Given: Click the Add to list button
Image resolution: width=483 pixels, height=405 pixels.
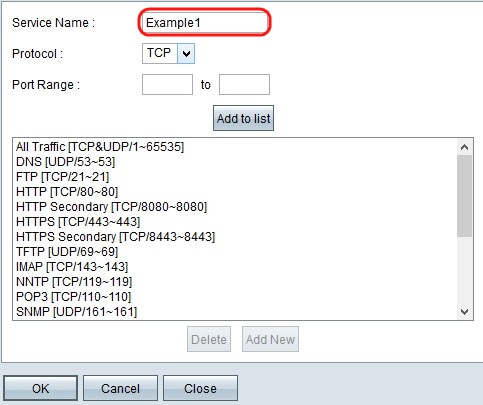Looking at the screenshot, I should click(243, 118).
